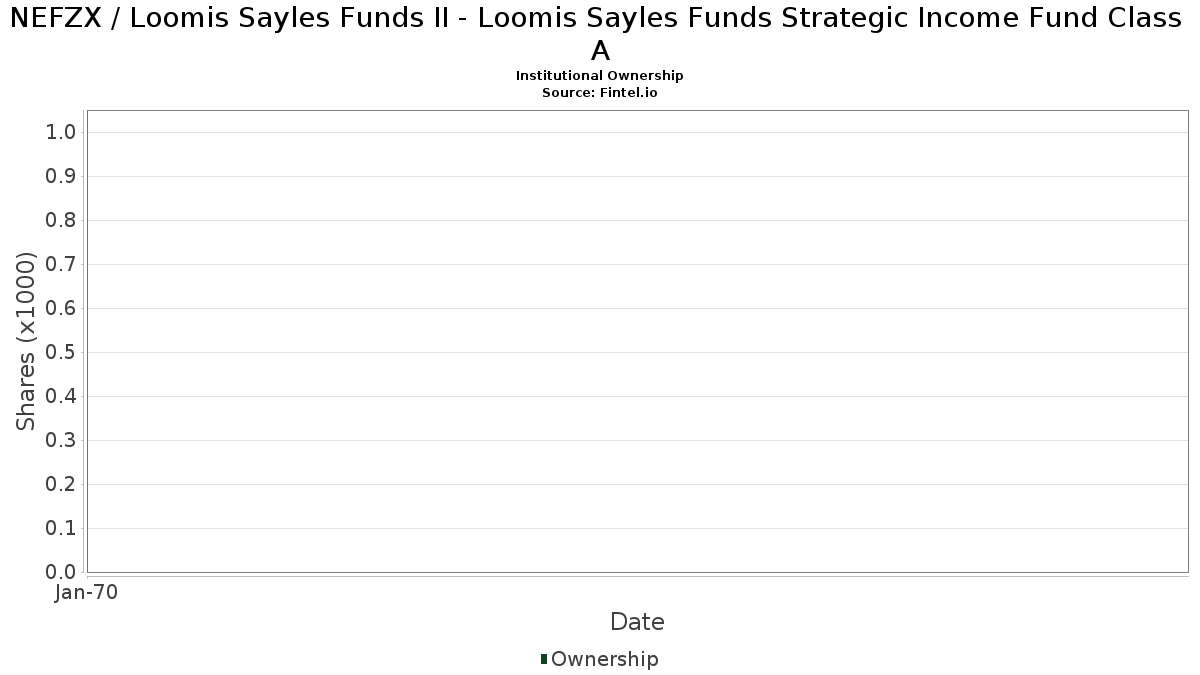Click the Shares (x1000) y-axis title
The height and width of the screenshot is (675, 1200).
click(26, 342)
